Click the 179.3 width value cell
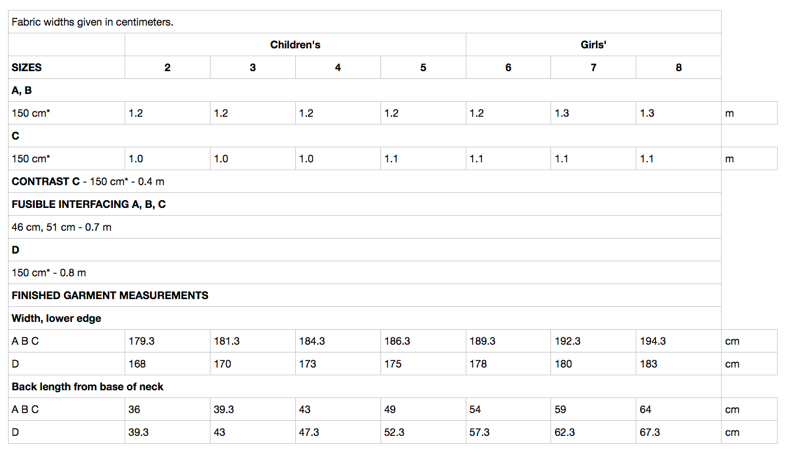This screenshot has width=787, height=453. click(x=142, y=342)
